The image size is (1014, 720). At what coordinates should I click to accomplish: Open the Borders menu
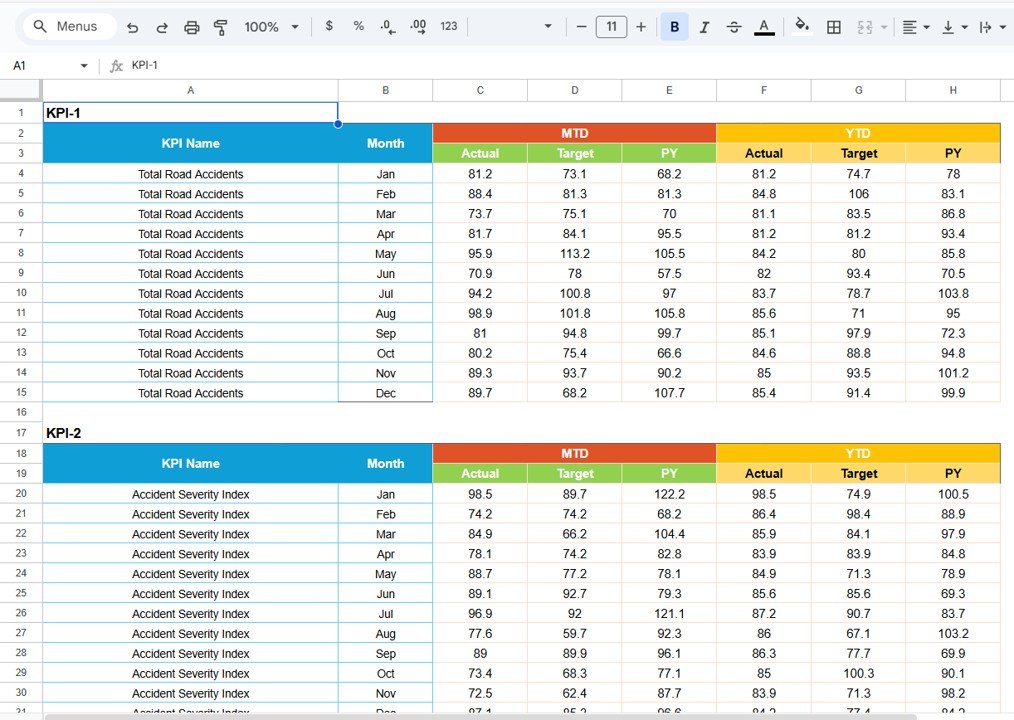834,27
